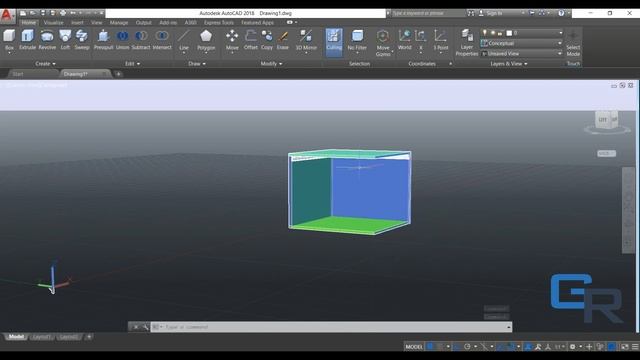Toggle layer 0 lock icon

tap(500, 33)
